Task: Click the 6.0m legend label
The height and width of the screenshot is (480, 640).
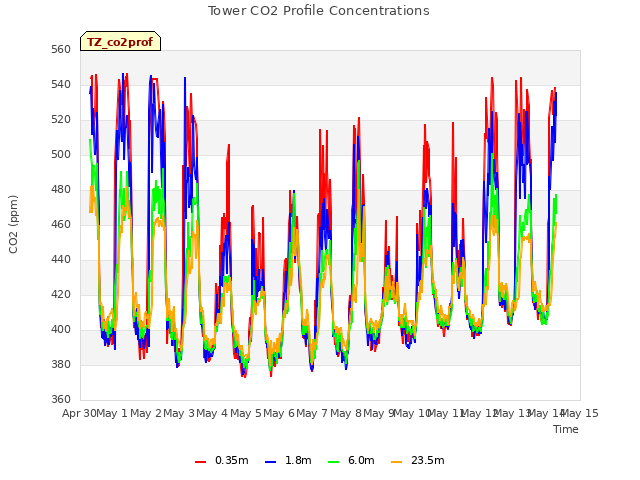Action: coord(361,460)
